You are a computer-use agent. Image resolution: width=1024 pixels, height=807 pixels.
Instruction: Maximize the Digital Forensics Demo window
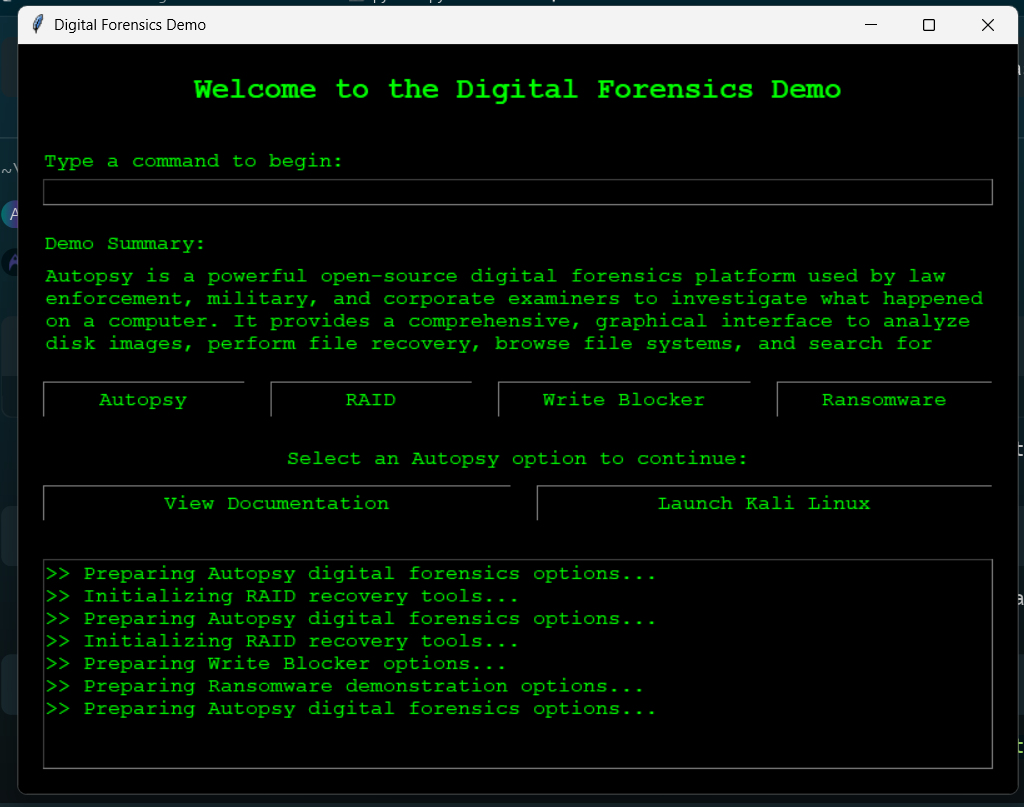(929, 25)
